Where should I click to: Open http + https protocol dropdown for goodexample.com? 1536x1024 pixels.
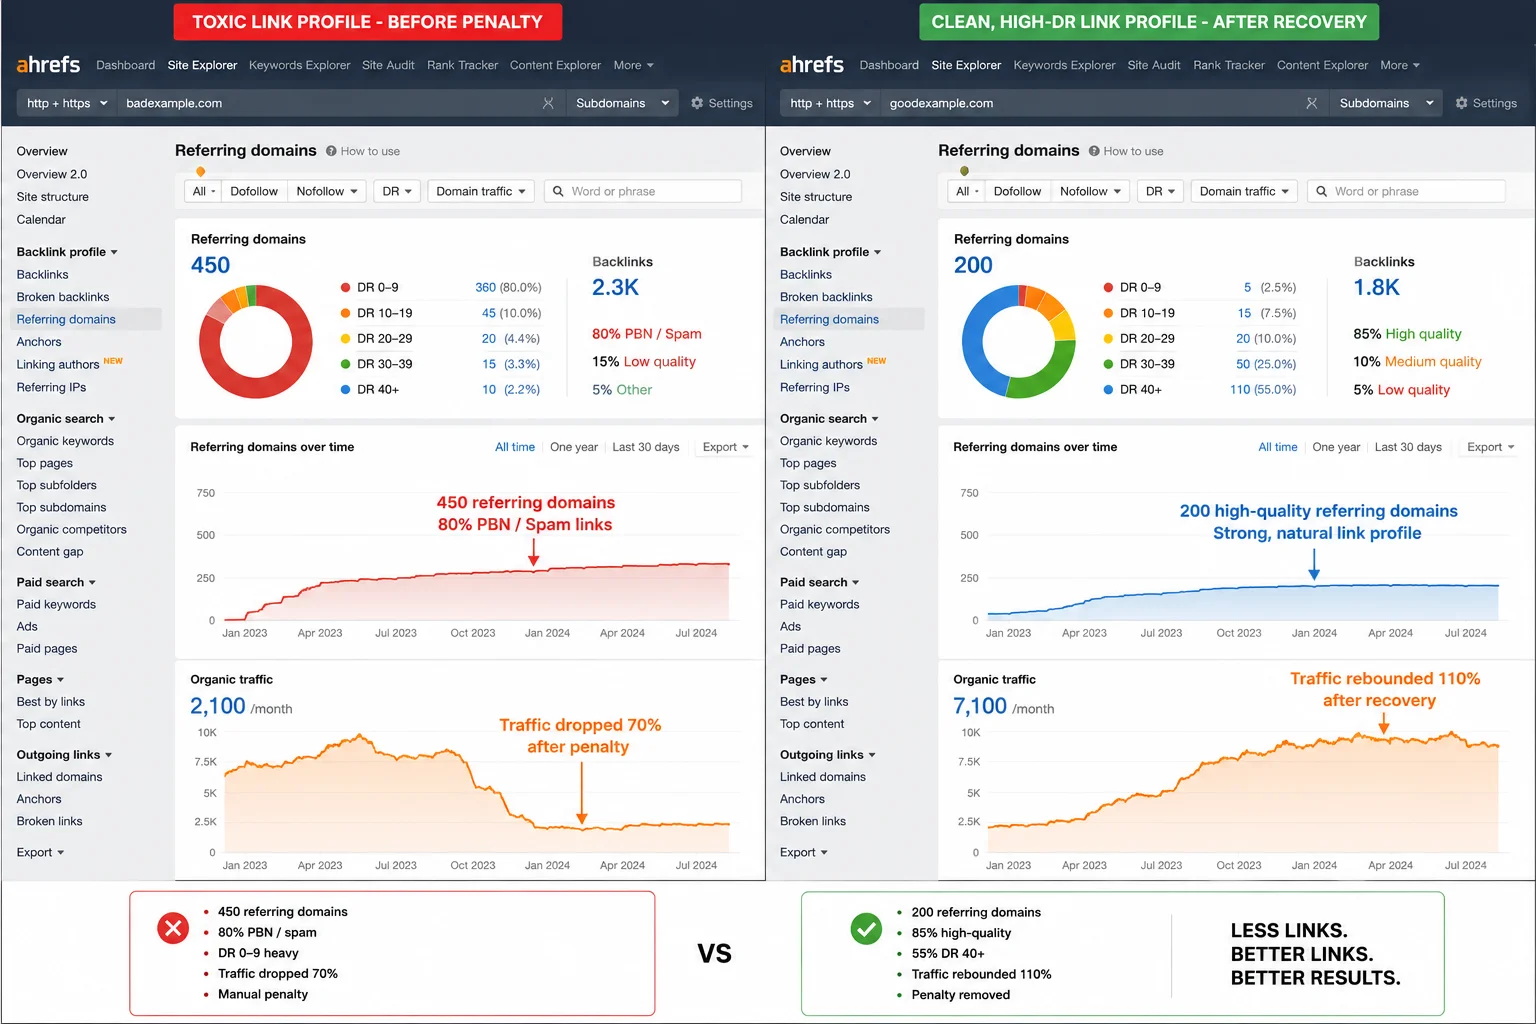click(830, 103)
